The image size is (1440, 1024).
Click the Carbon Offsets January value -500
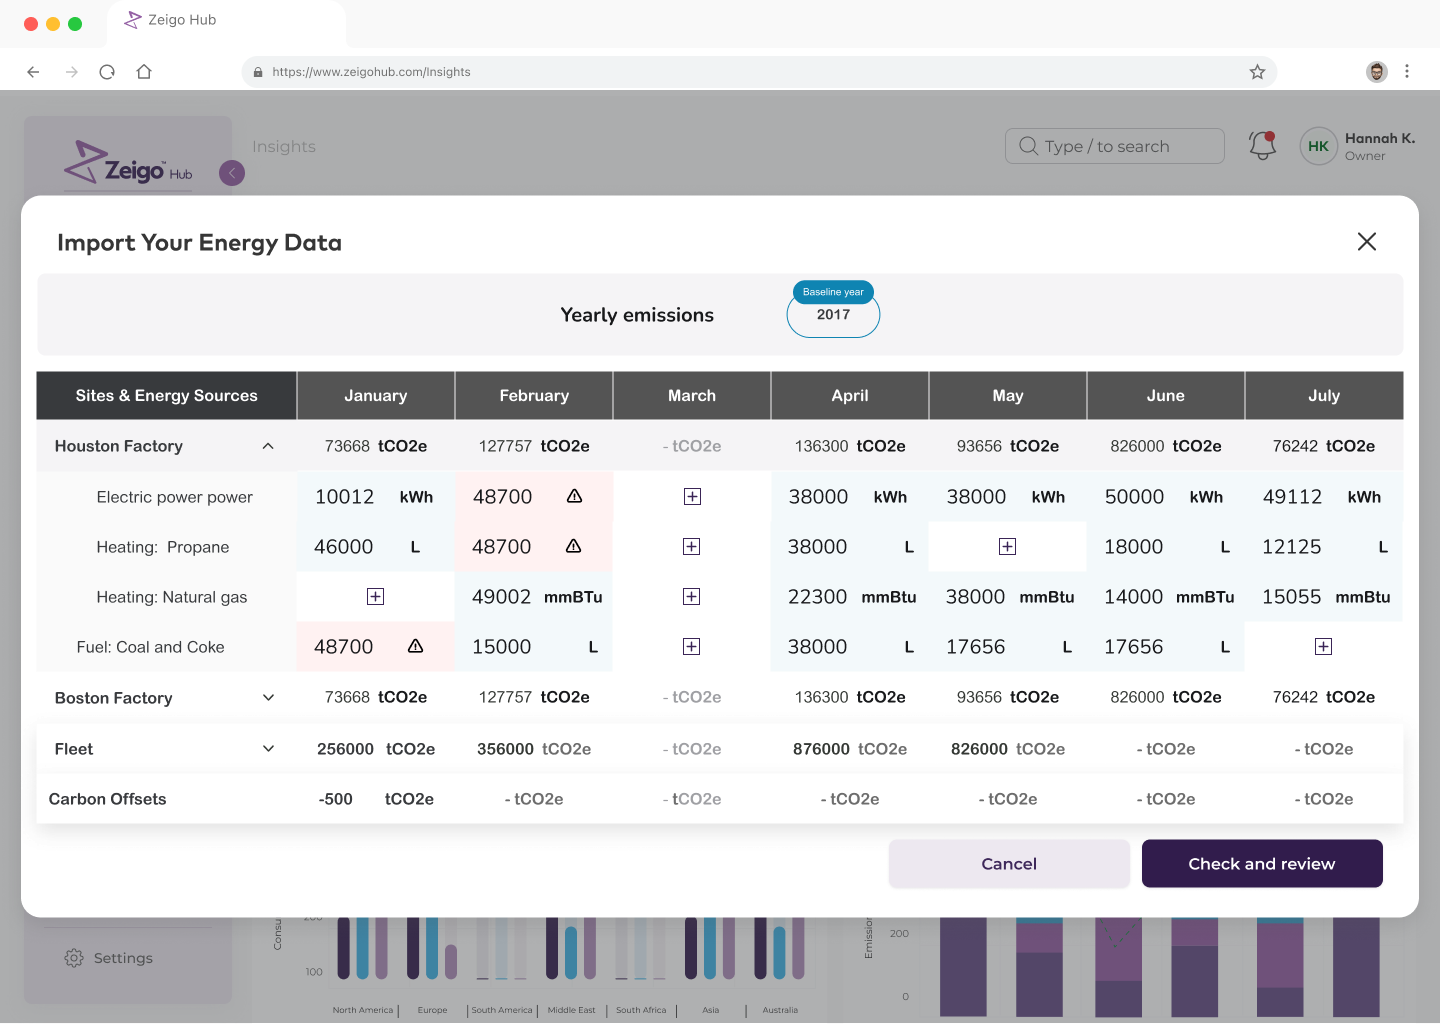pos(336,799)
